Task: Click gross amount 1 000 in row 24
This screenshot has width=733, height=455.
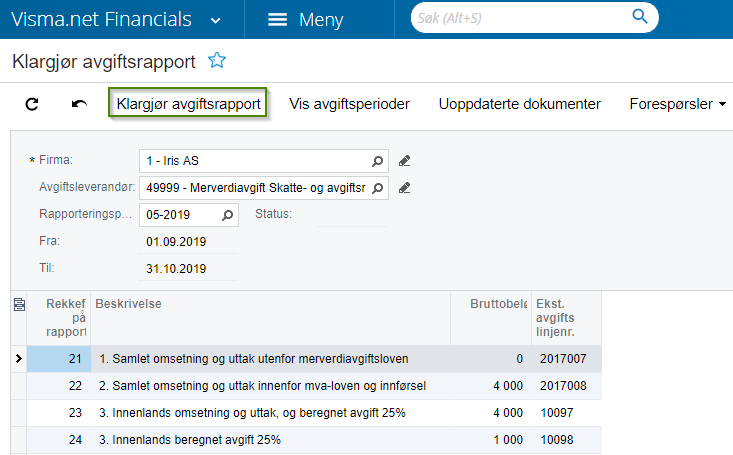Action: click(x=508, y=440)
